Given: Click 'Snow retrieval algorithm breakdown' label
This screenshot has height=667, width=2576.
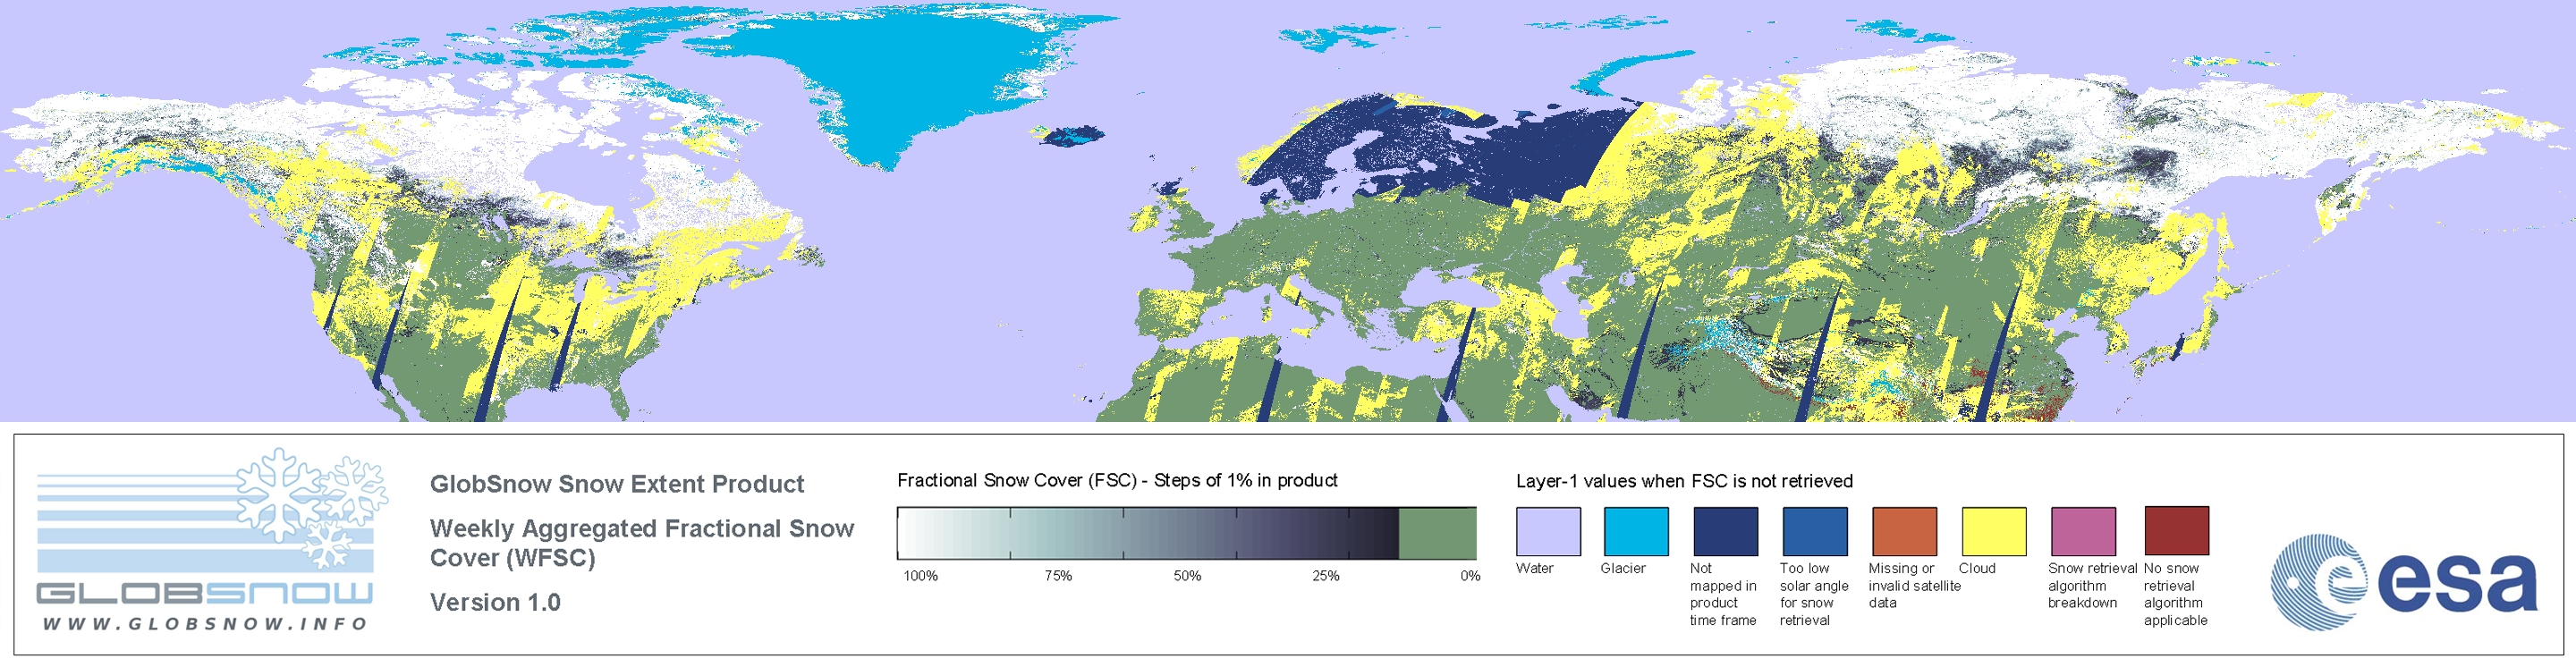Looking at the screenshot, I should tap(2092, 585).
